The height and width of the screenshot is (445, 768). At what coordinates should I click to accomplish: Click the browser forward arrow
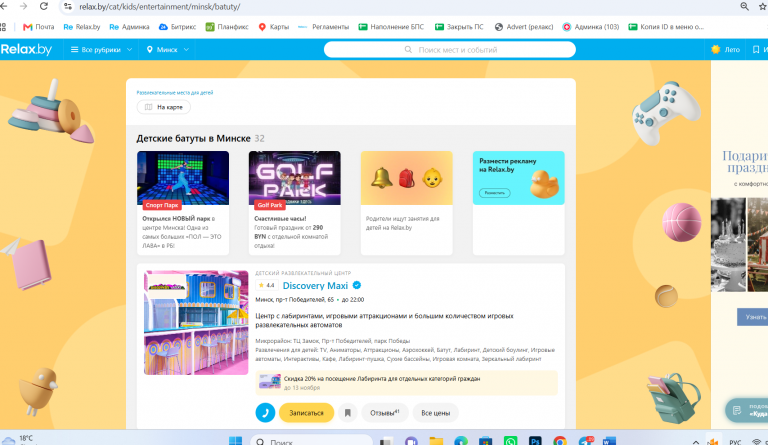tap(23, 6)
